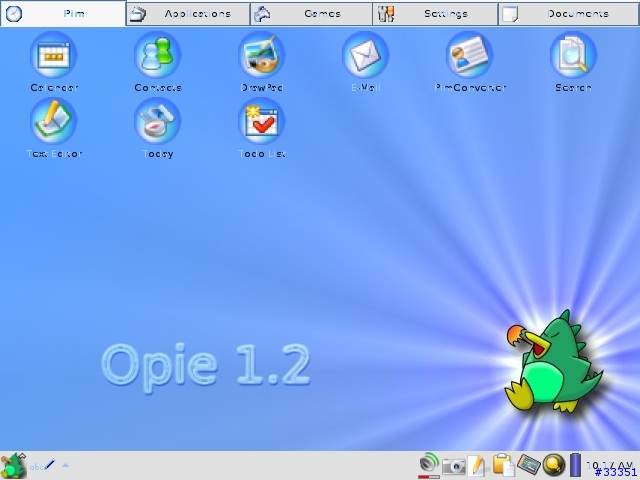Screen dimensions: 640x480
Task: Launch the Contacts app
Action: click(x=158, y=61)
